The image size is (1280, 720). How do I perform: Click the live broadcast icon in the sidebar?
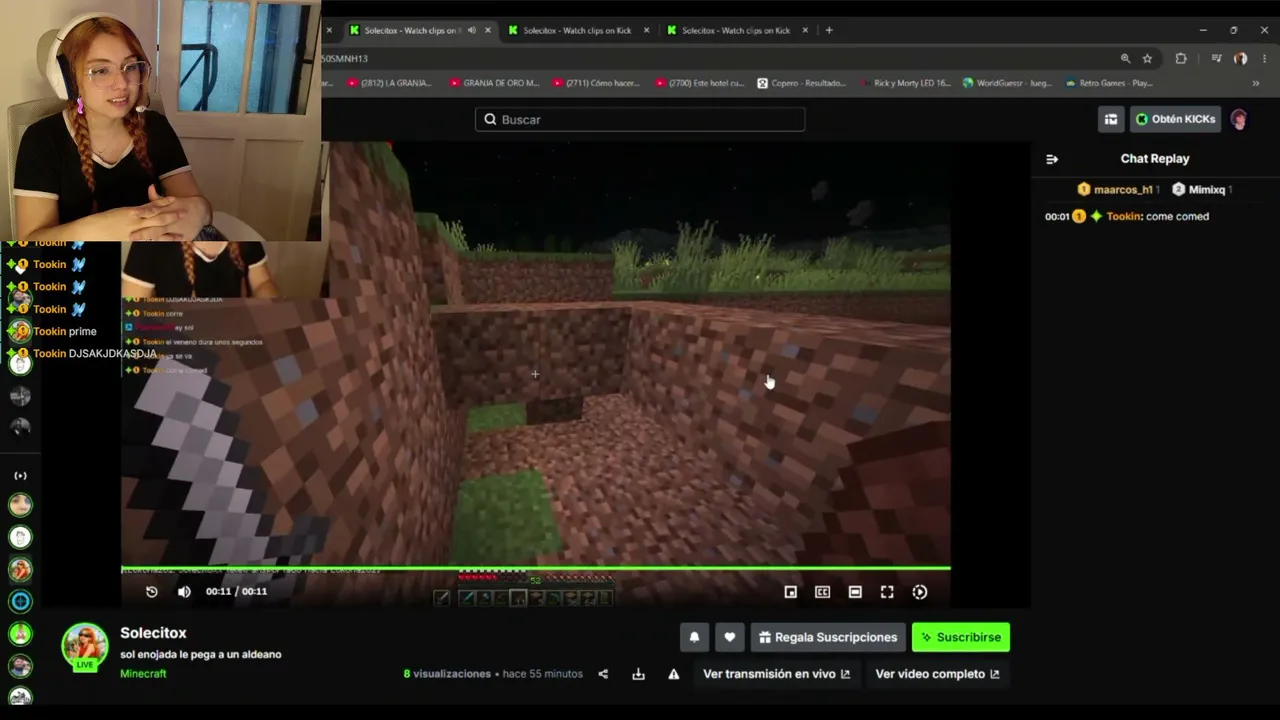point(20,476)
